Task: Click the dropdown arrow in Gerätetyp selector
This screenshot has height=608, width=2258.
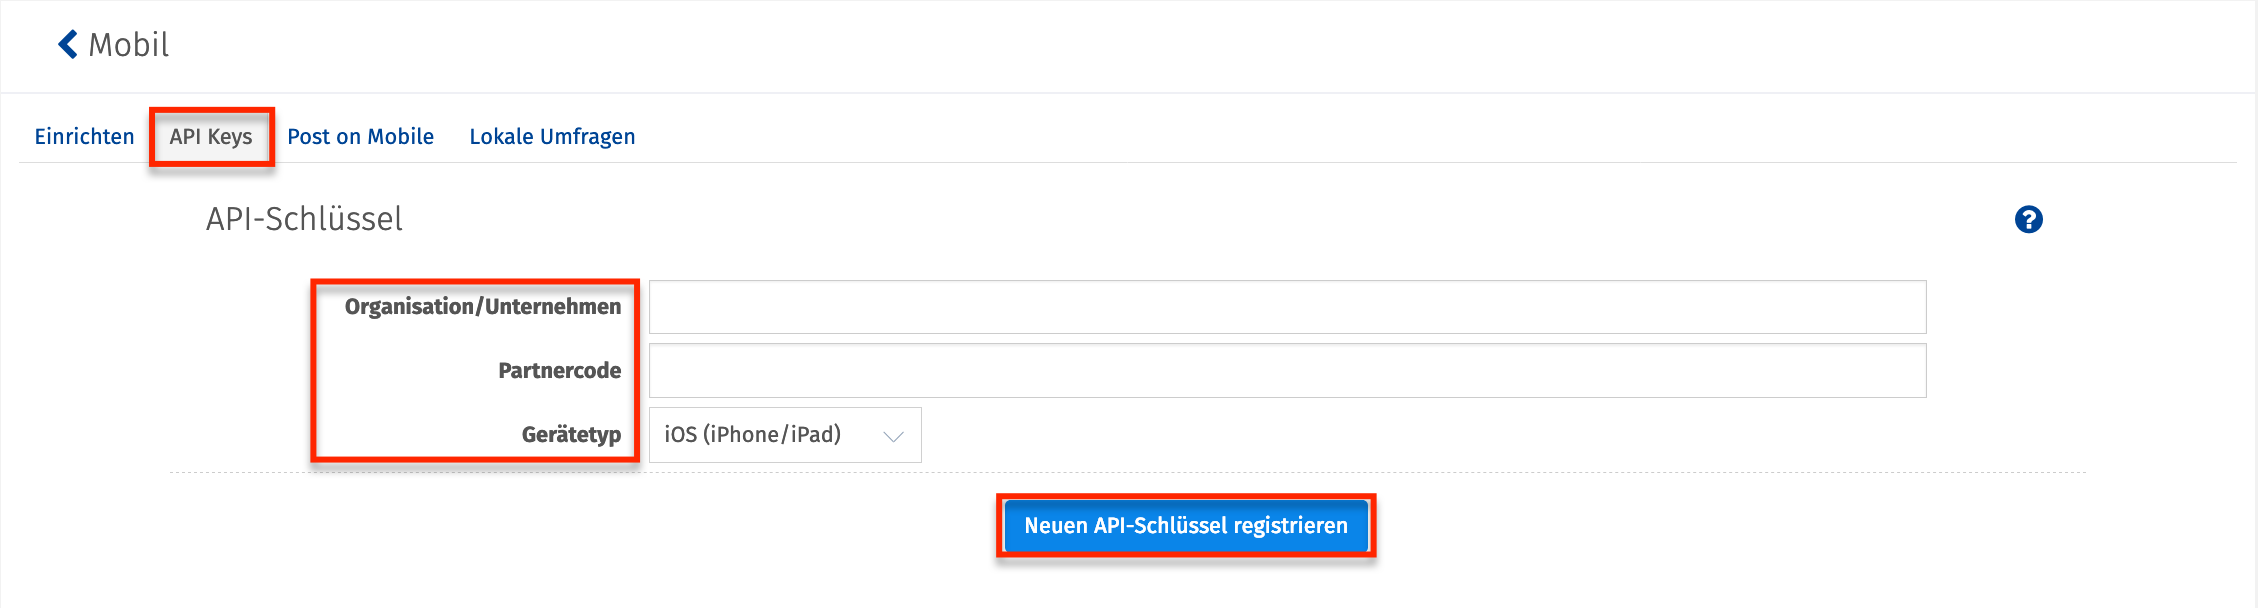Action: [893, 436]
